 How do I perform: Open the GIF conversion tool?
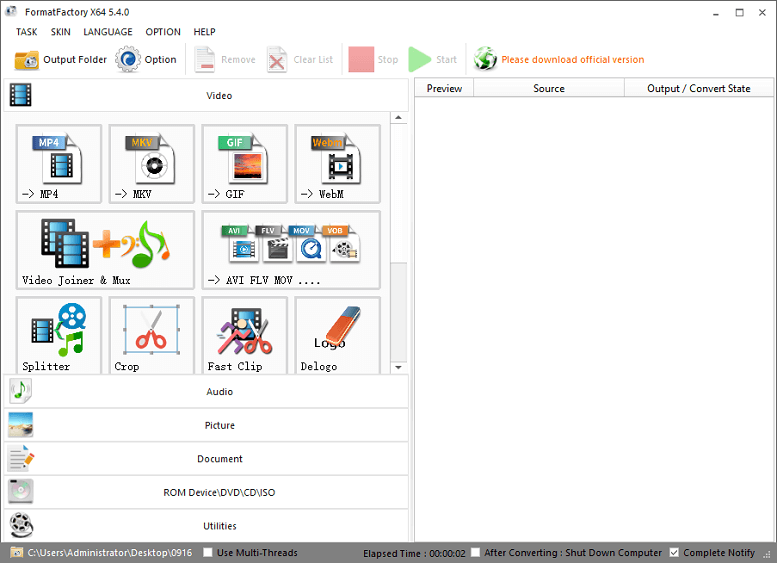[244, 165]
